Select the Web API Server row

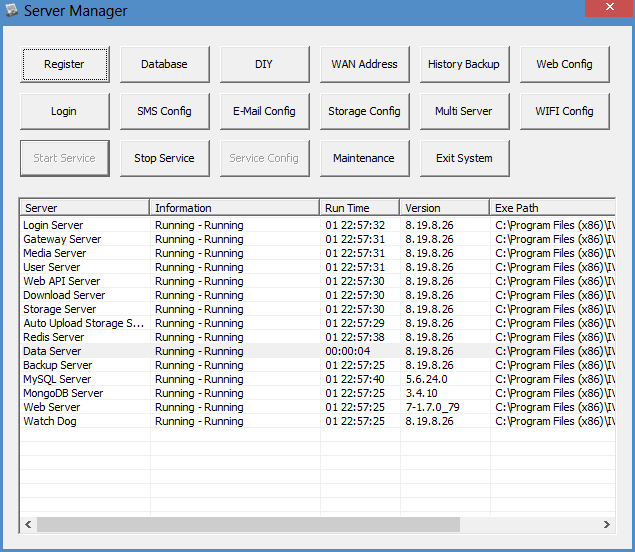(318, 281)
